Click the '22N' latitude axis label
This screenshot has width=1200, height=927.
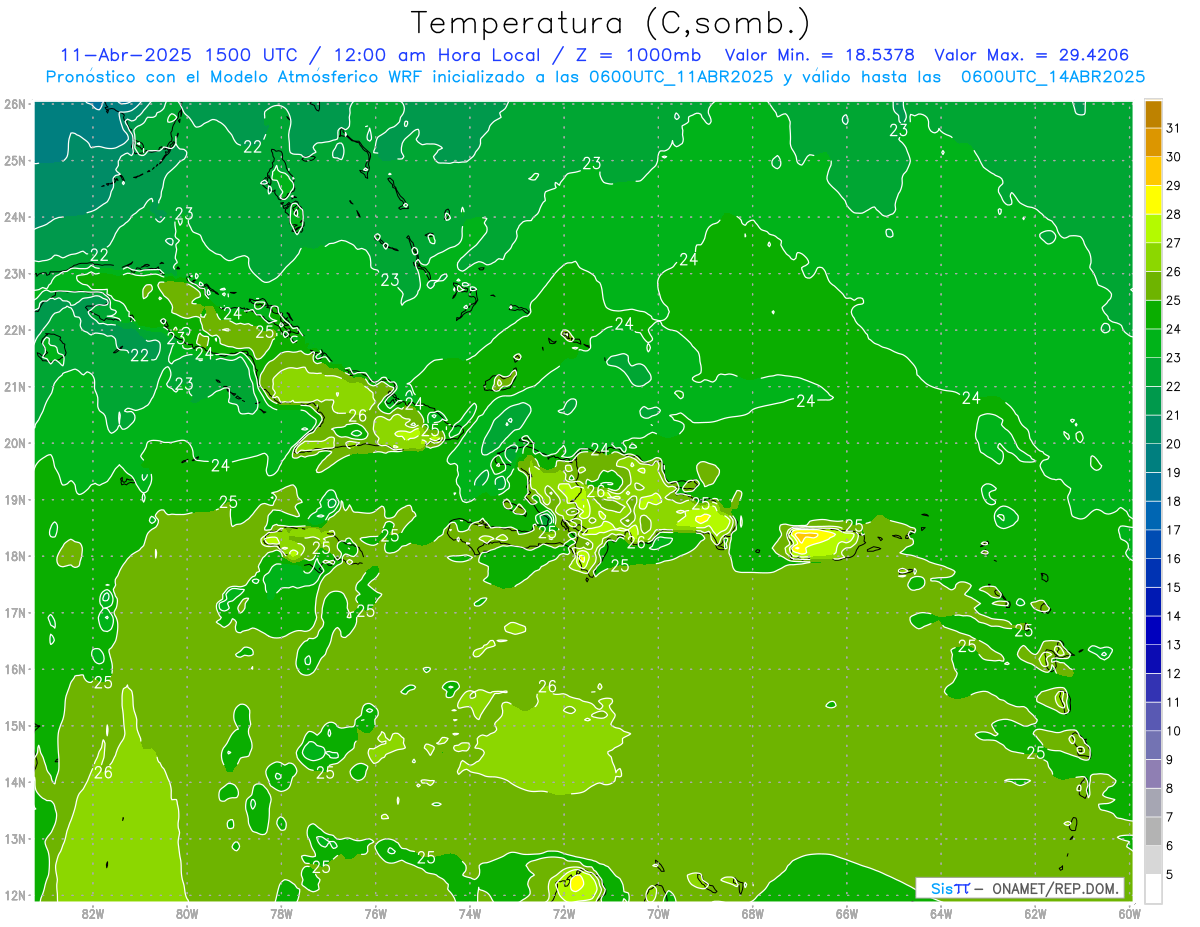click(15, 330)
